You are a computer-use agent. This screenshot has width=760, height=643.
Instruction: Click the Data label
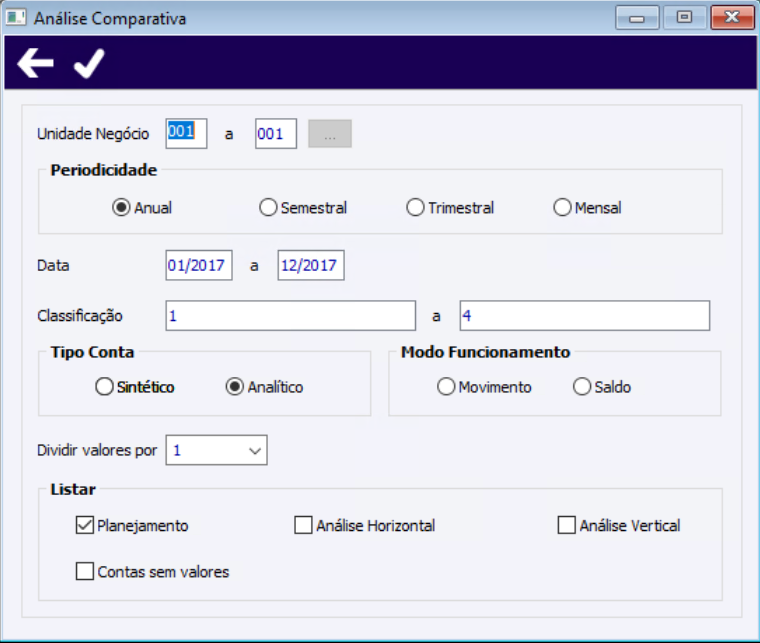[53, 266]
